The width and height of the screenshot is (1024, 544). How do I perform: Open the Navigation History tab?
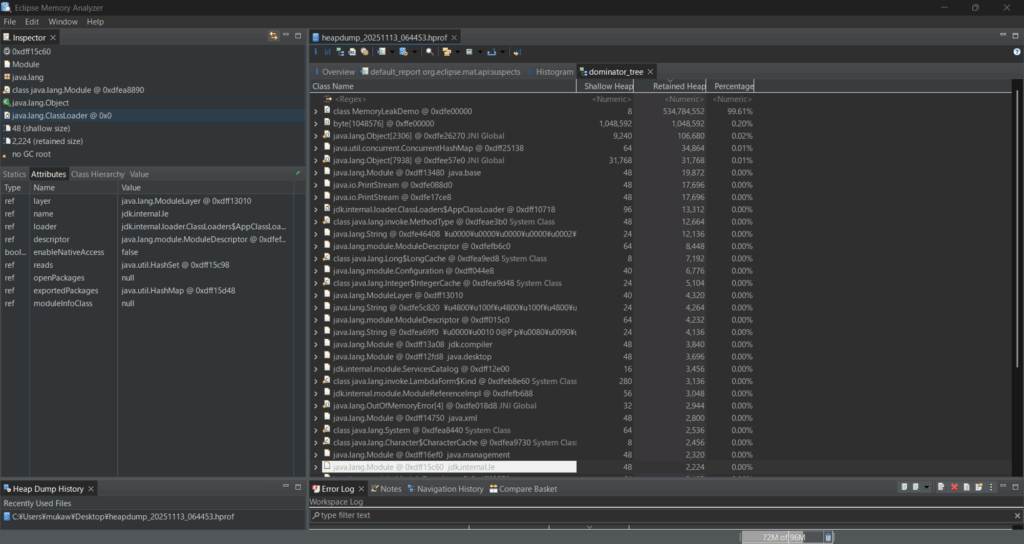(x=450, y=489)
